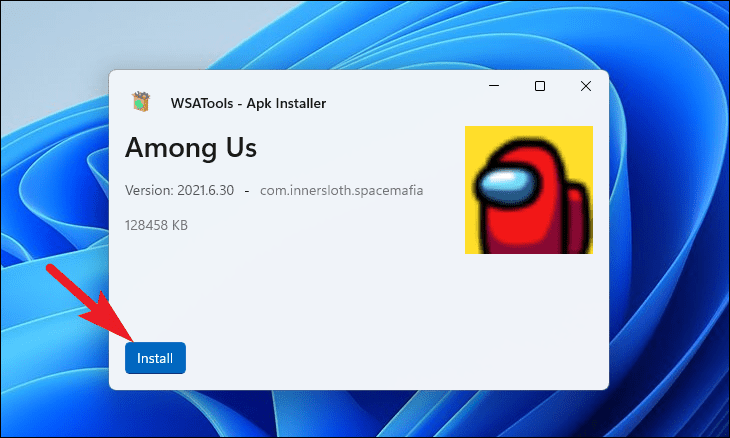Viewport: 730px width, 438px height.
Task: Click the "WSATools - Apk Installer" window title
Action: [x=248, y=103]
